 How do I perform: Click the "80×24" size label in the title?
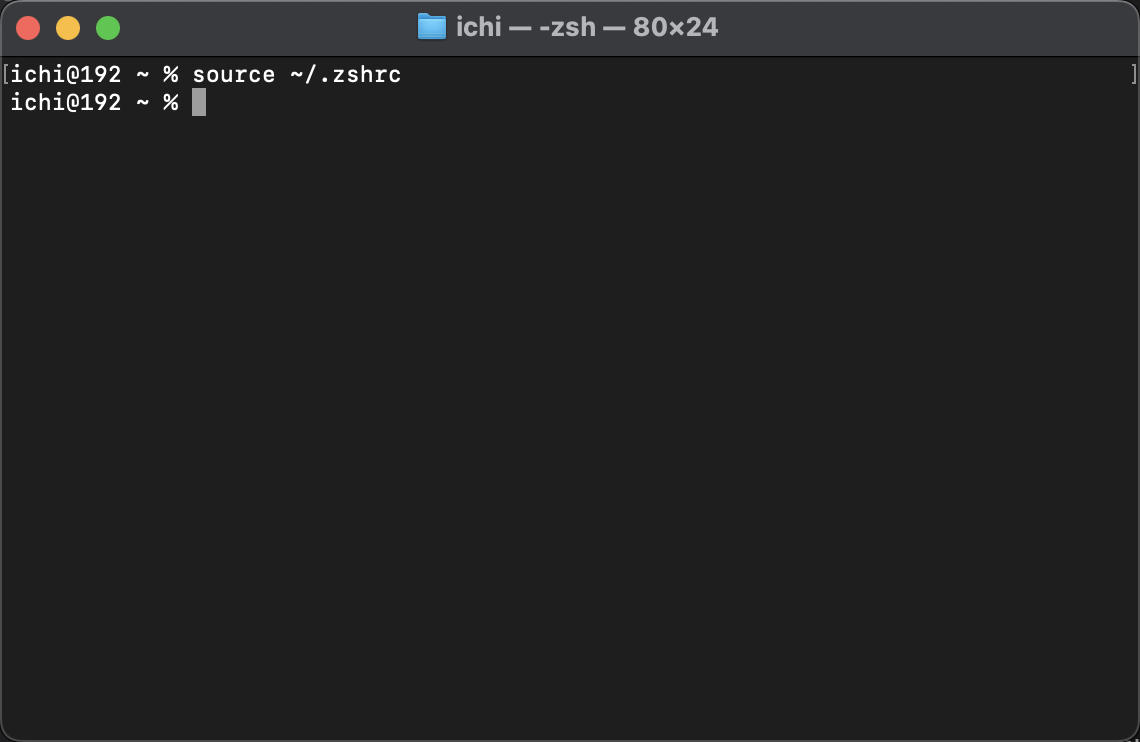point(675,27)
